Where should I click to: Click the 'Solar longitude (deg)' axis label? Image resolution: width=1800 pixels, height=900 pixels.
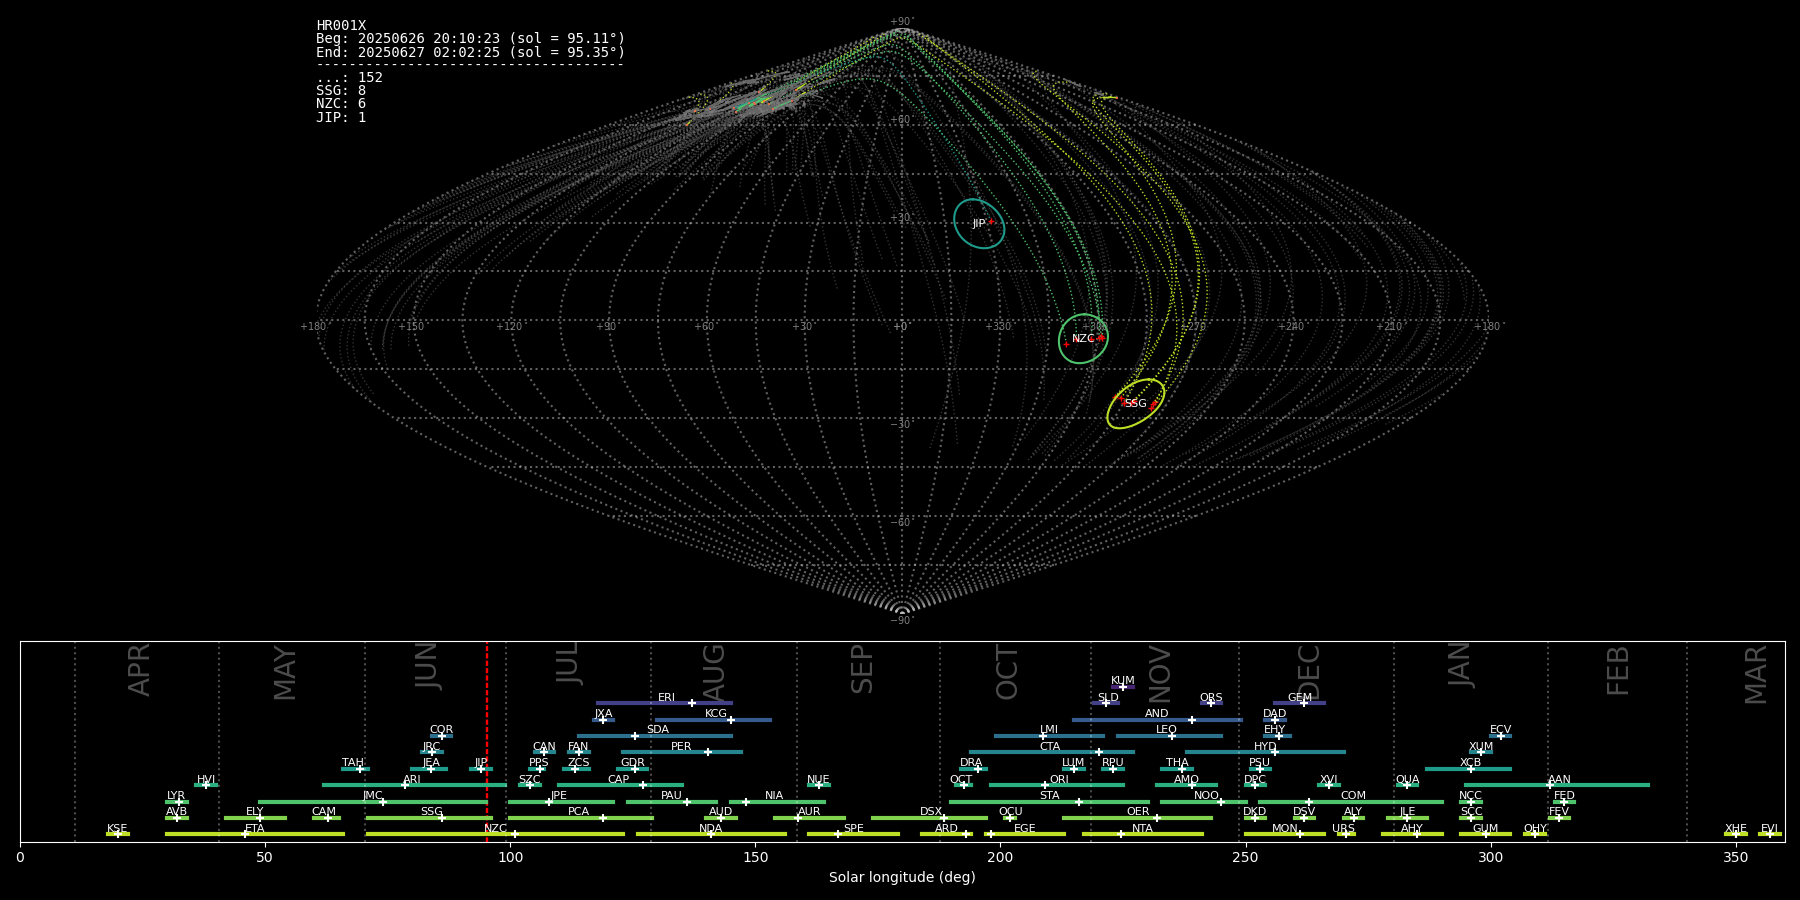point(902,877)
